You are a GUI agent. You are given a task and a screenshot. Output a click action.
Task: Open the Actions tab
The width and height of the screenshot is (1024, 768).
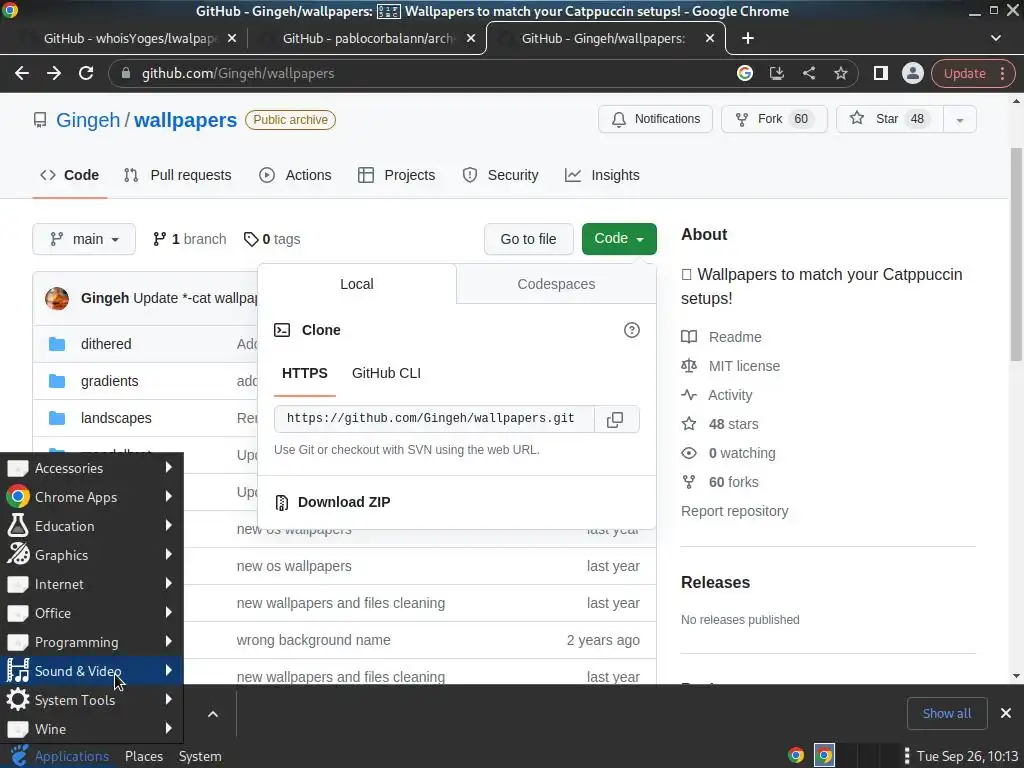point(295,175)
